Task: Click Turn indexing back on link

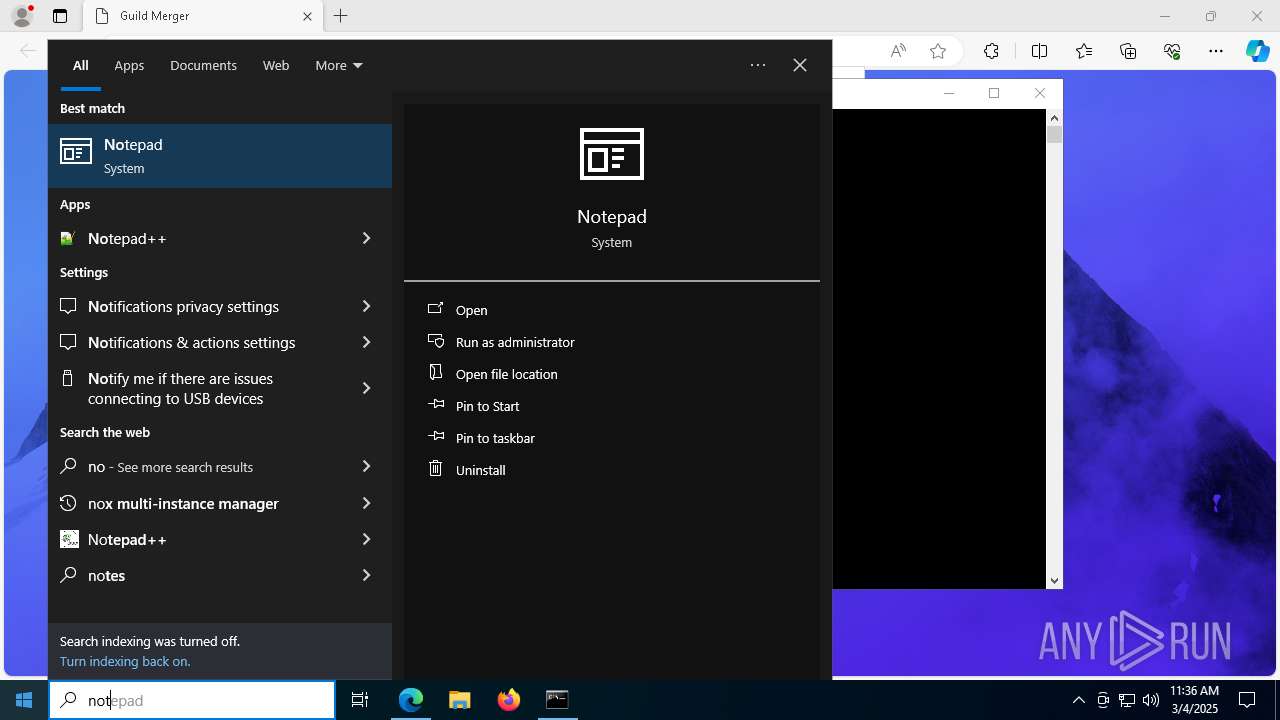Action: tap(125, 661)
